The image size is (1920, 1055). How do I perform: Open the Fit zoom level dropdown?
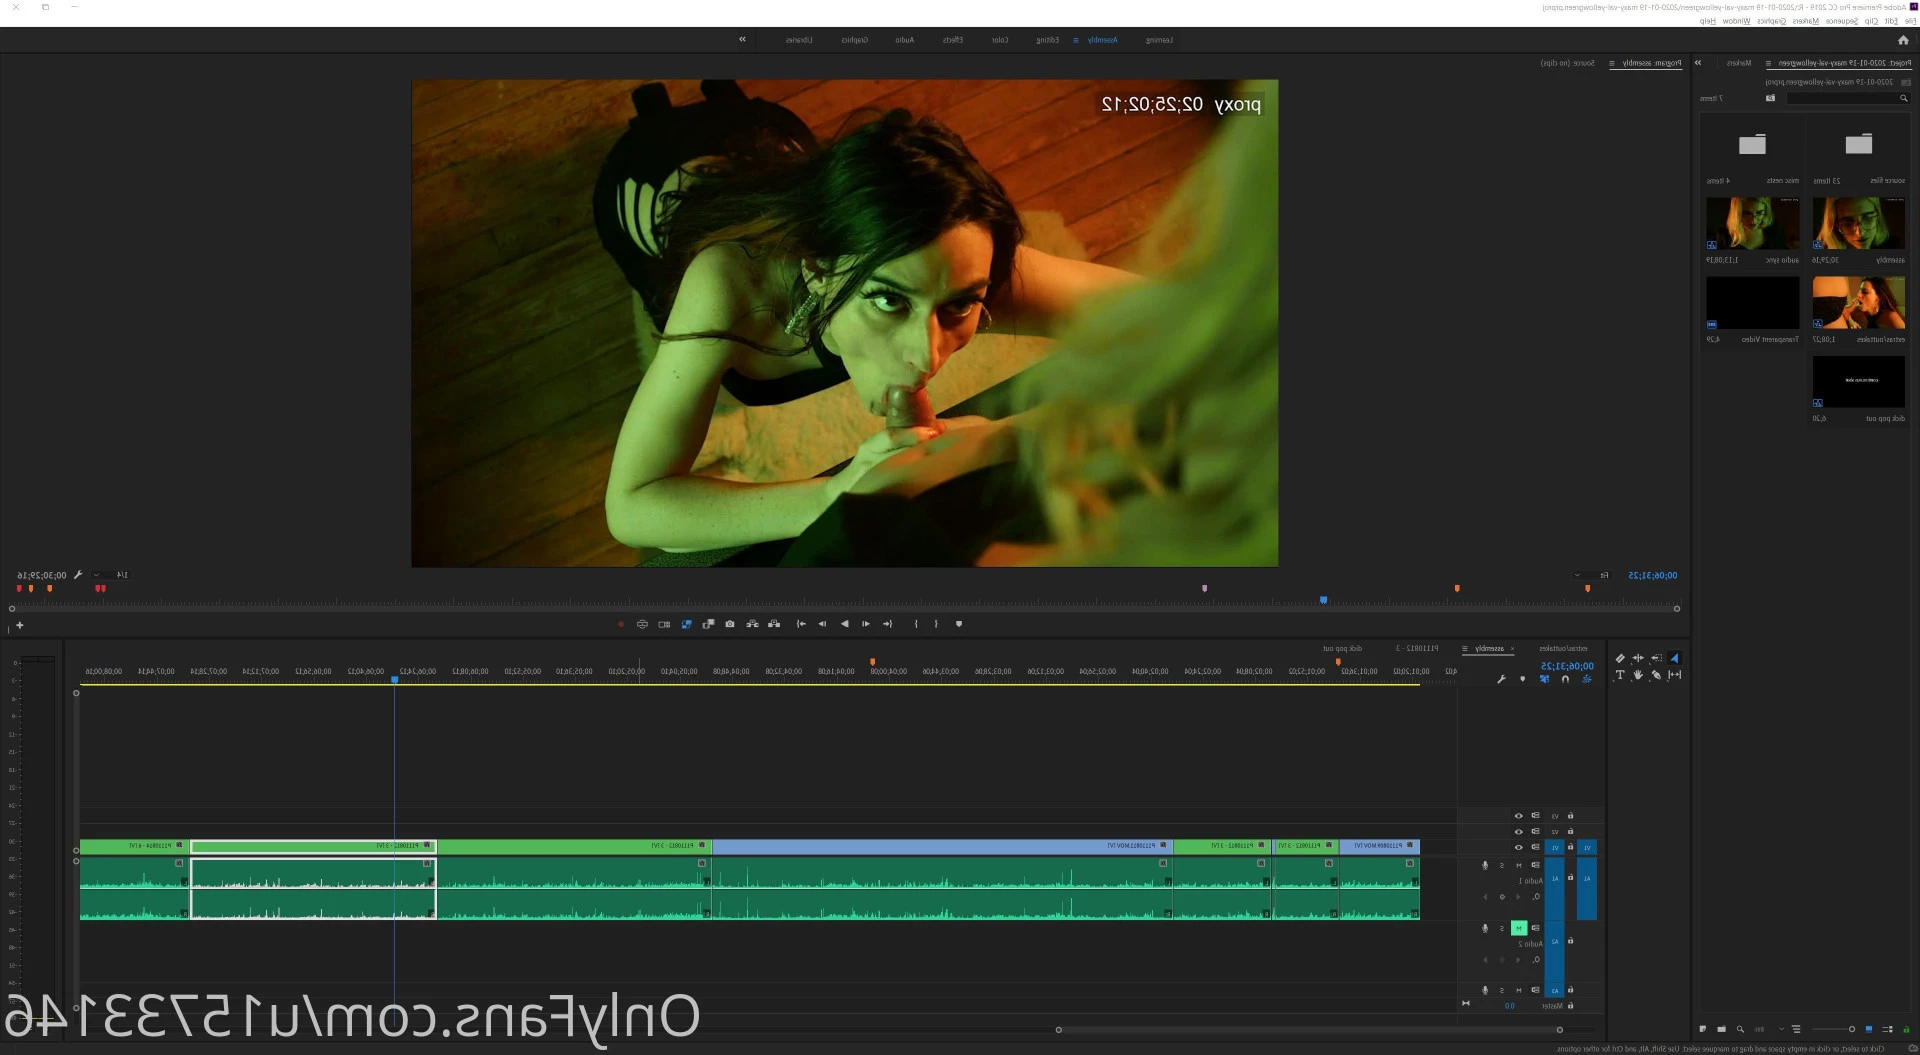(x=1591, y=575)
